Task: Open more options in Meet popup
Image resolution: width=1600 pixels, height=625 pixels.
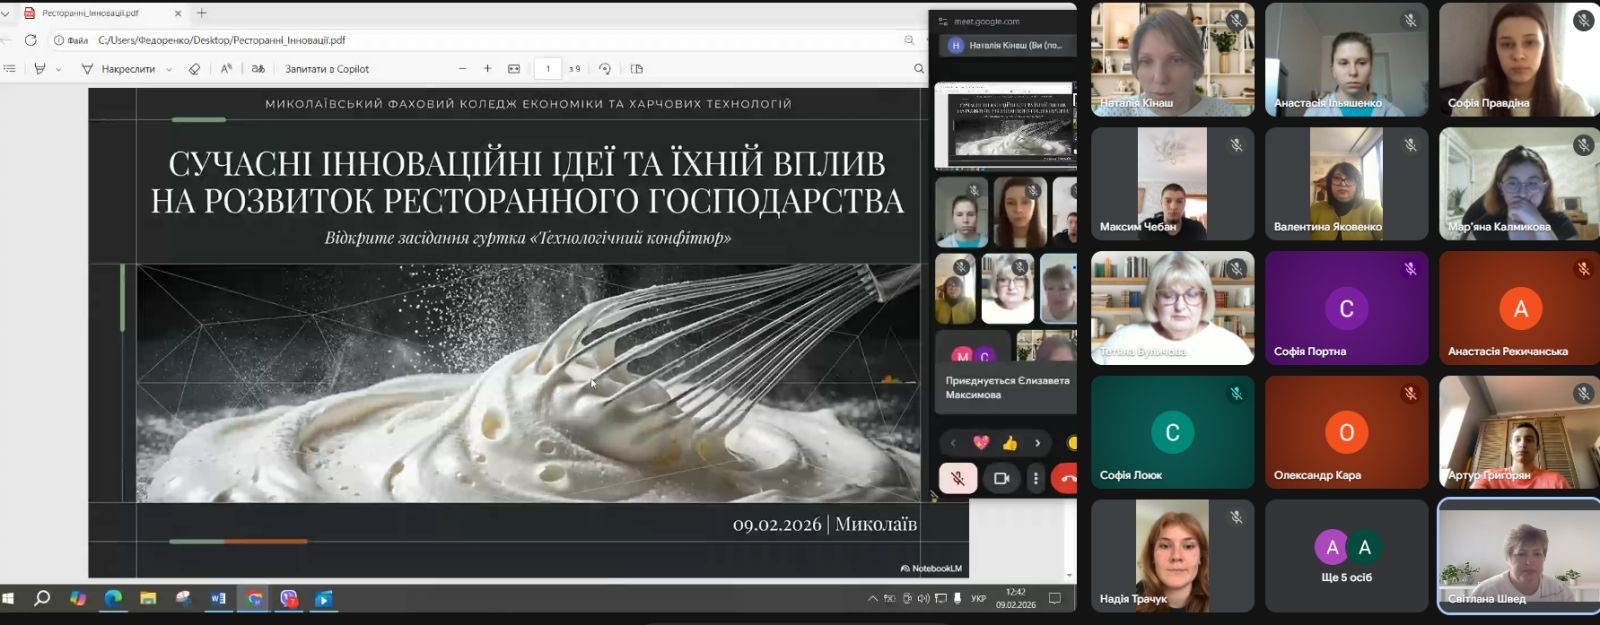Action: click(1036, 479)
